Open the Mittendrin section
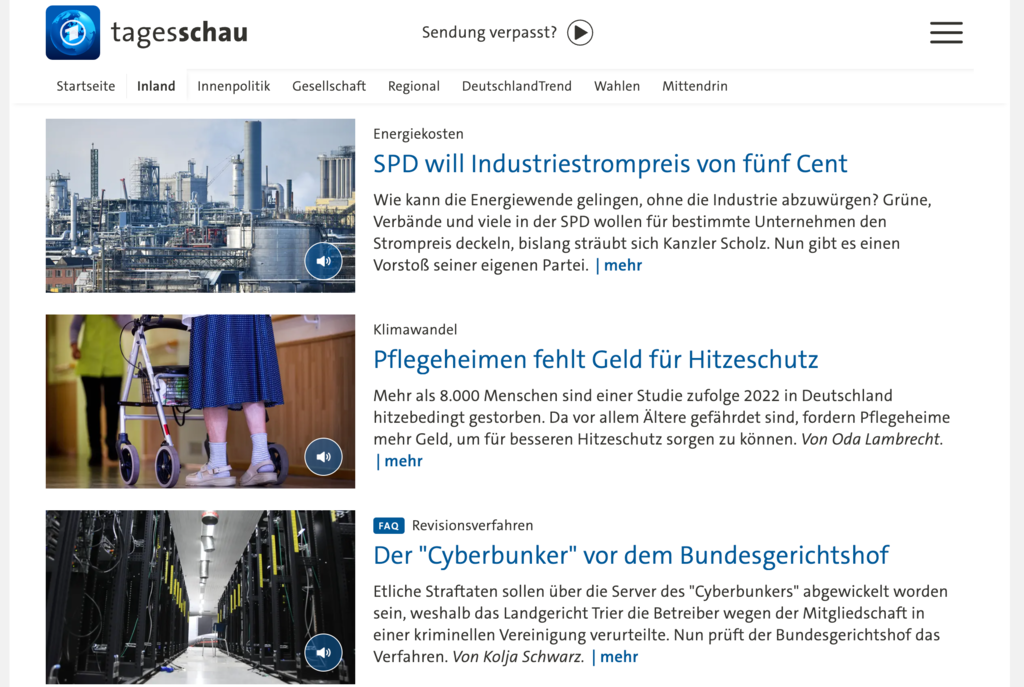This screenshot has height=687, width=1024. [x=694, y=86]
